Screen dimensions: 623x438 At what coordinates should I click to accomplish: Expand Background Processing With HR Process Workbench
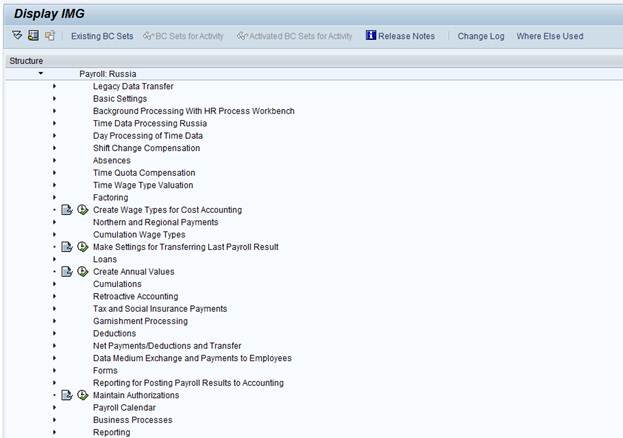point(54,111)
